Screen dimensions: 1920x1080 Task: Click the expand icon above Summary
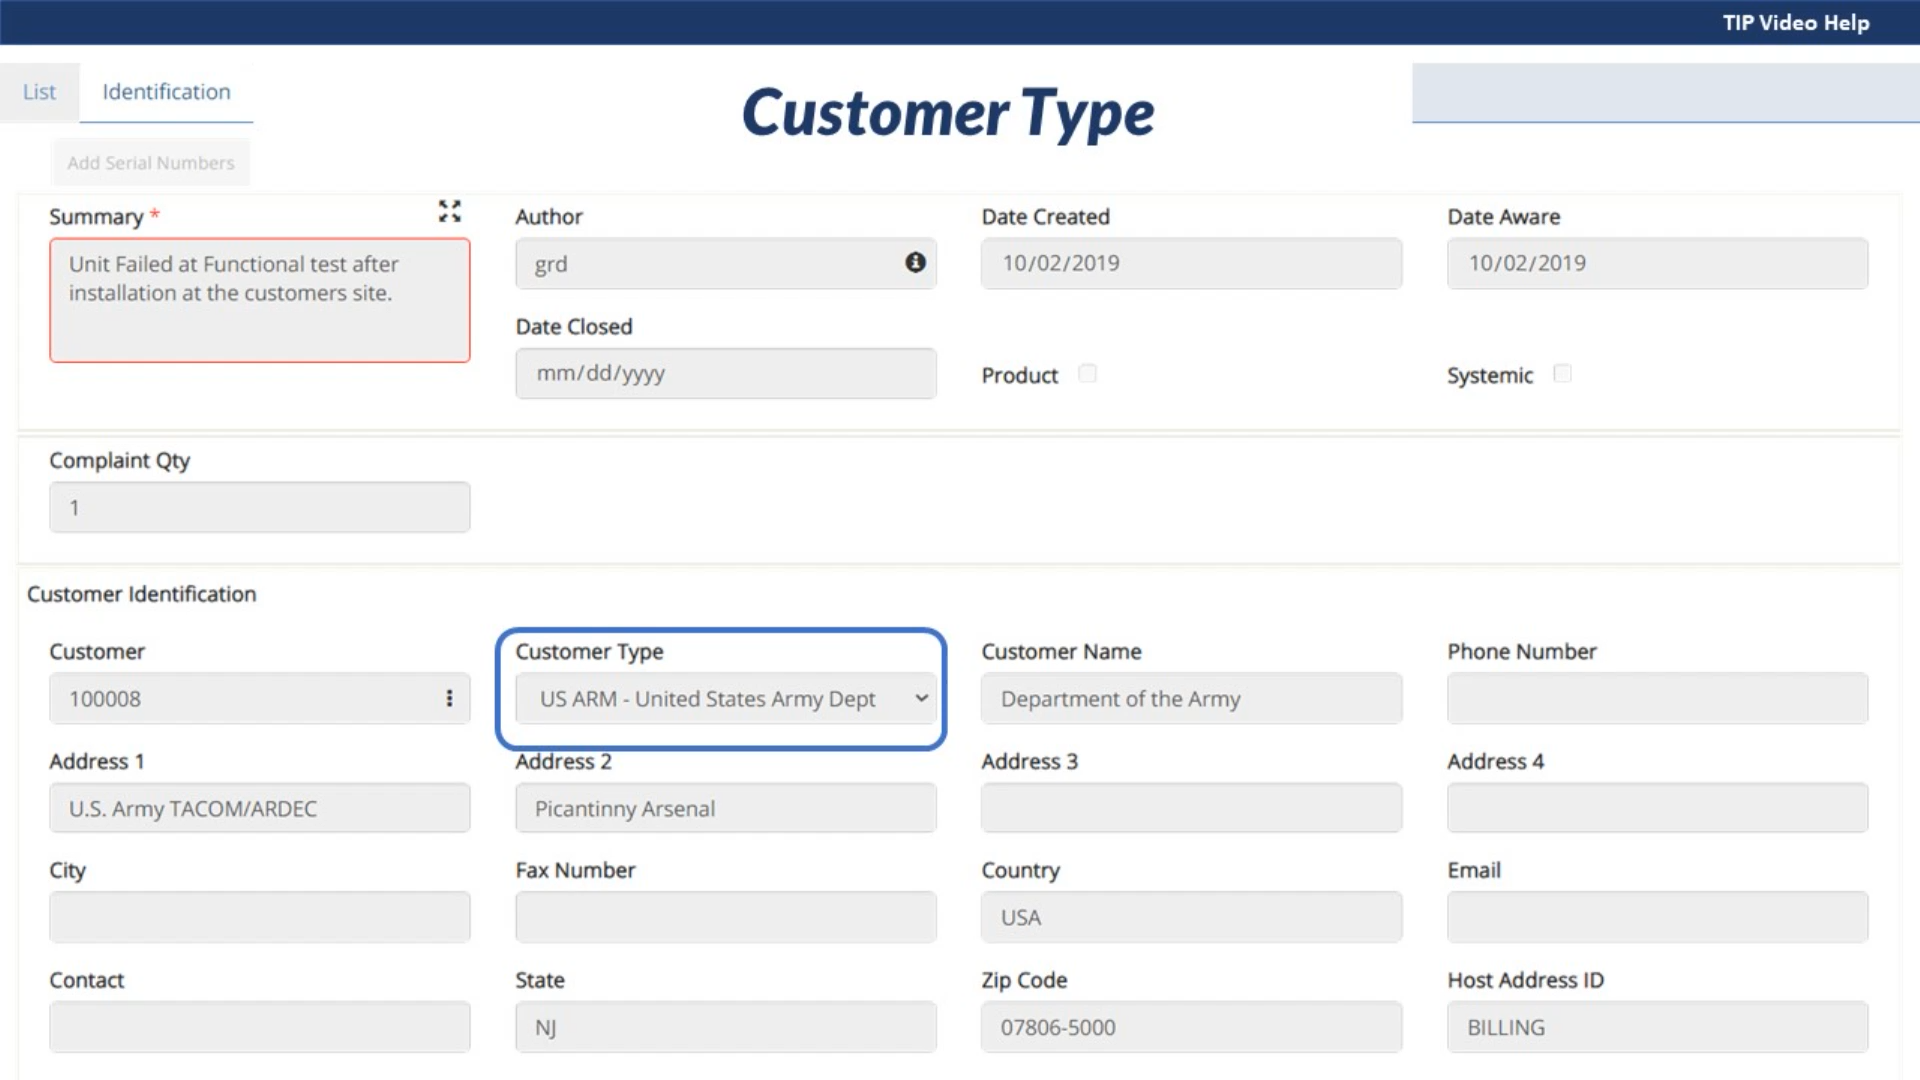click(449, 211)
